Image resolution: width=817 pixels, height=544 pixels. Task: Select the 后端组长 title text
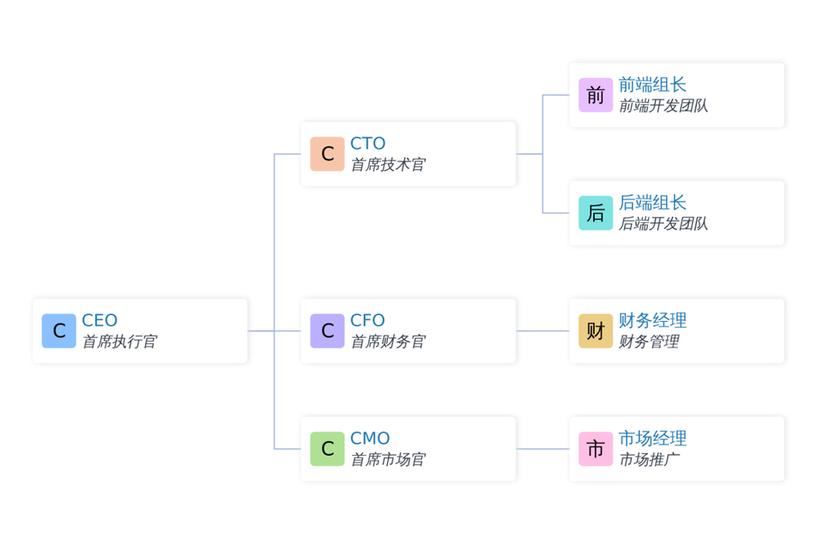click(652, 202)
